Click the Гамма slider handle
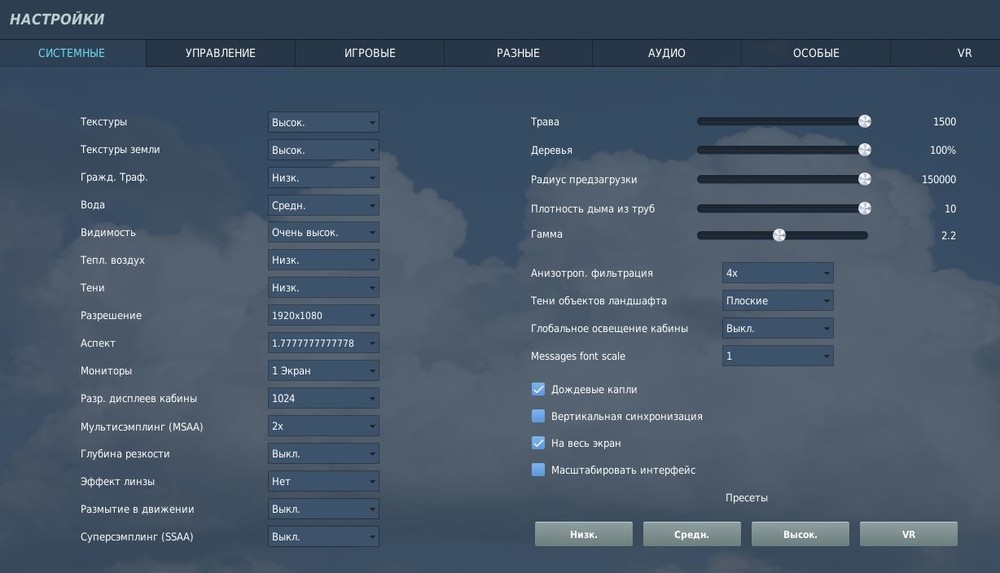The image size is (1000, 573). [779, 235]
